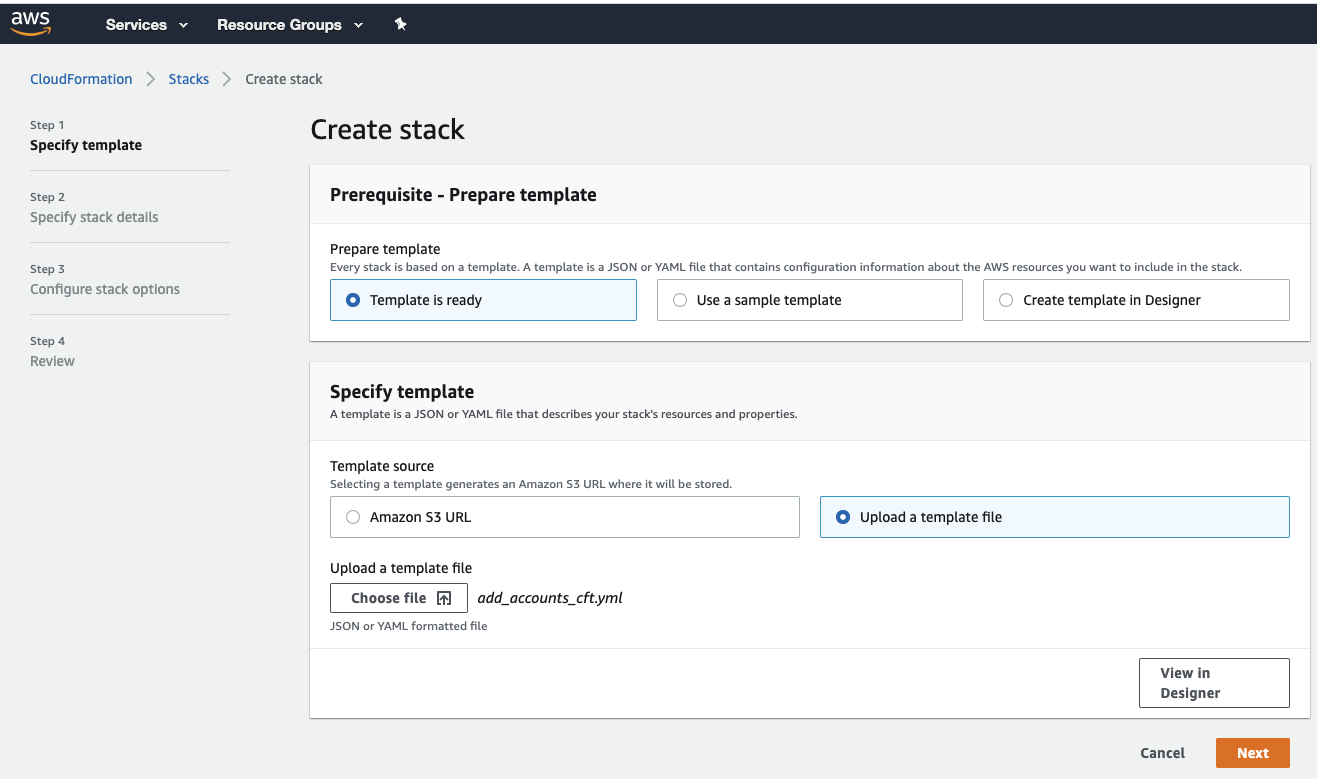
Task: Click the add_accounts_cft.yml file name
Action: 550,598
